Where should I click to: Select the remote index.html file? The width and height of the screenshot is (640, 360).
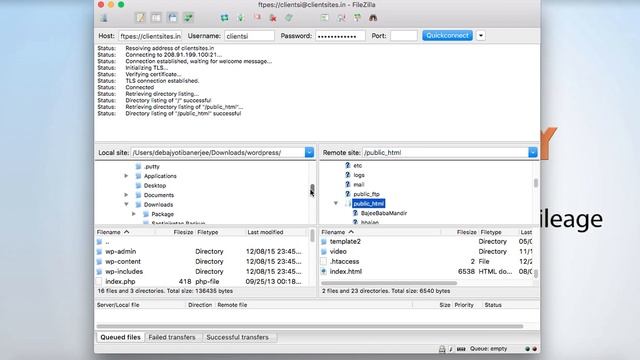pos(426,271)
